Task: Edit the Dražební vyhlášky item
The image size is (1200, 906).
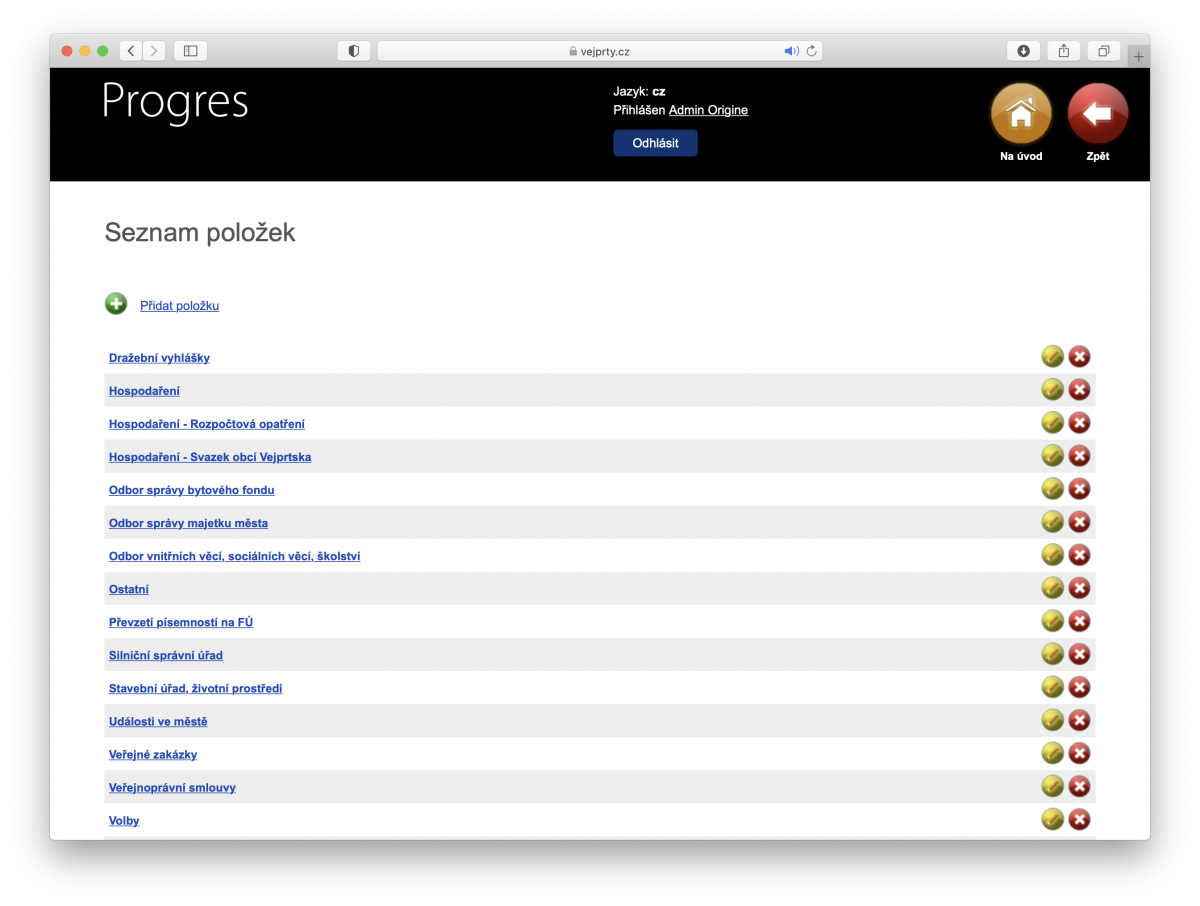Action: [x=1052, y=357]
